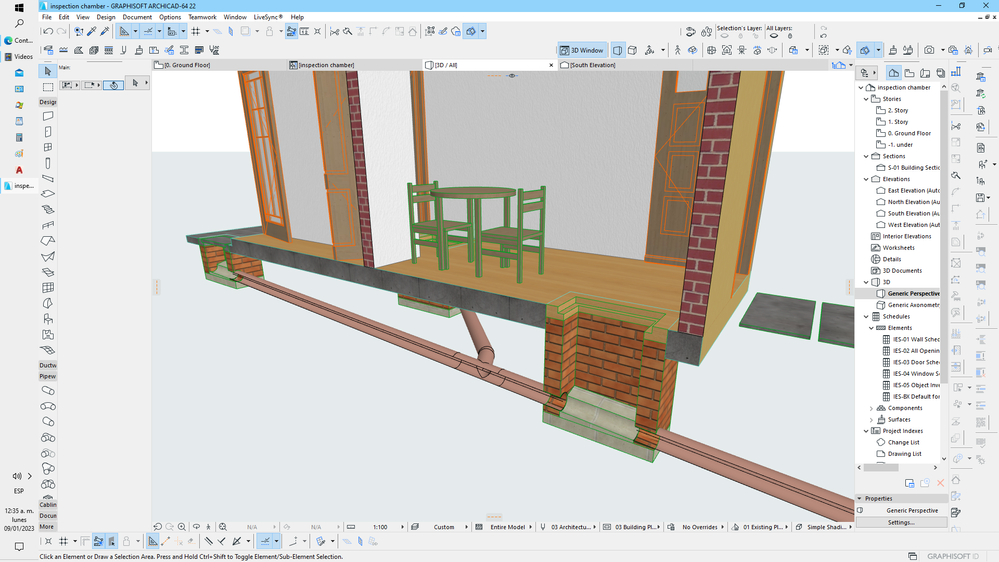Switch to the South Elevation tab

click(x=593, y=65)
